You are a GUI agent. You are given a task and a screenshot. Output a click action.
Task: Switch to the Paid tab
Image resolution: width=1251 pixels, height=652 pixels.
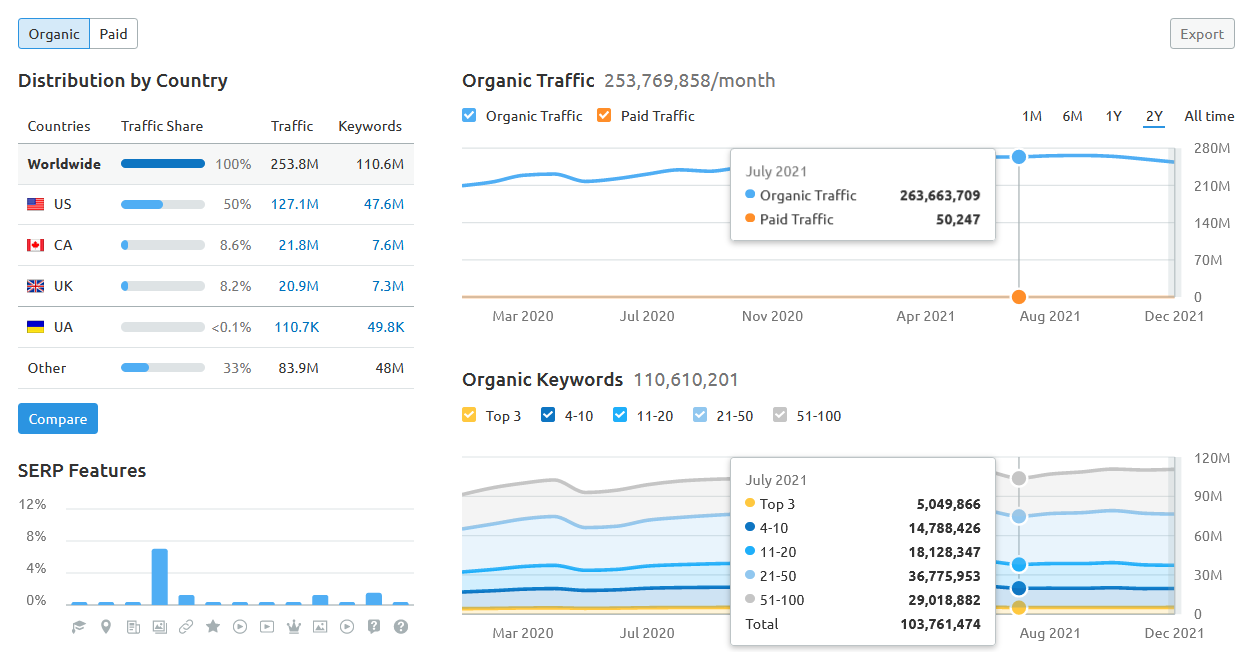point(114,33)
